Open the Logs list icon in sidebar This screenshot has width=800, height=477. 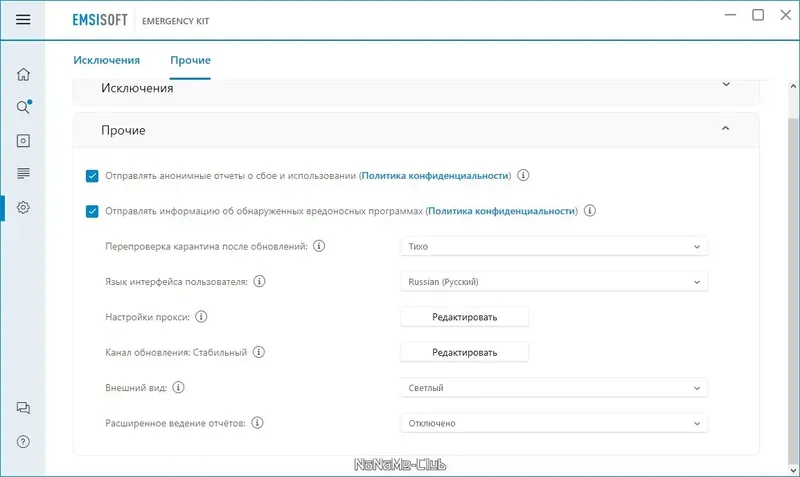(23, 174)
